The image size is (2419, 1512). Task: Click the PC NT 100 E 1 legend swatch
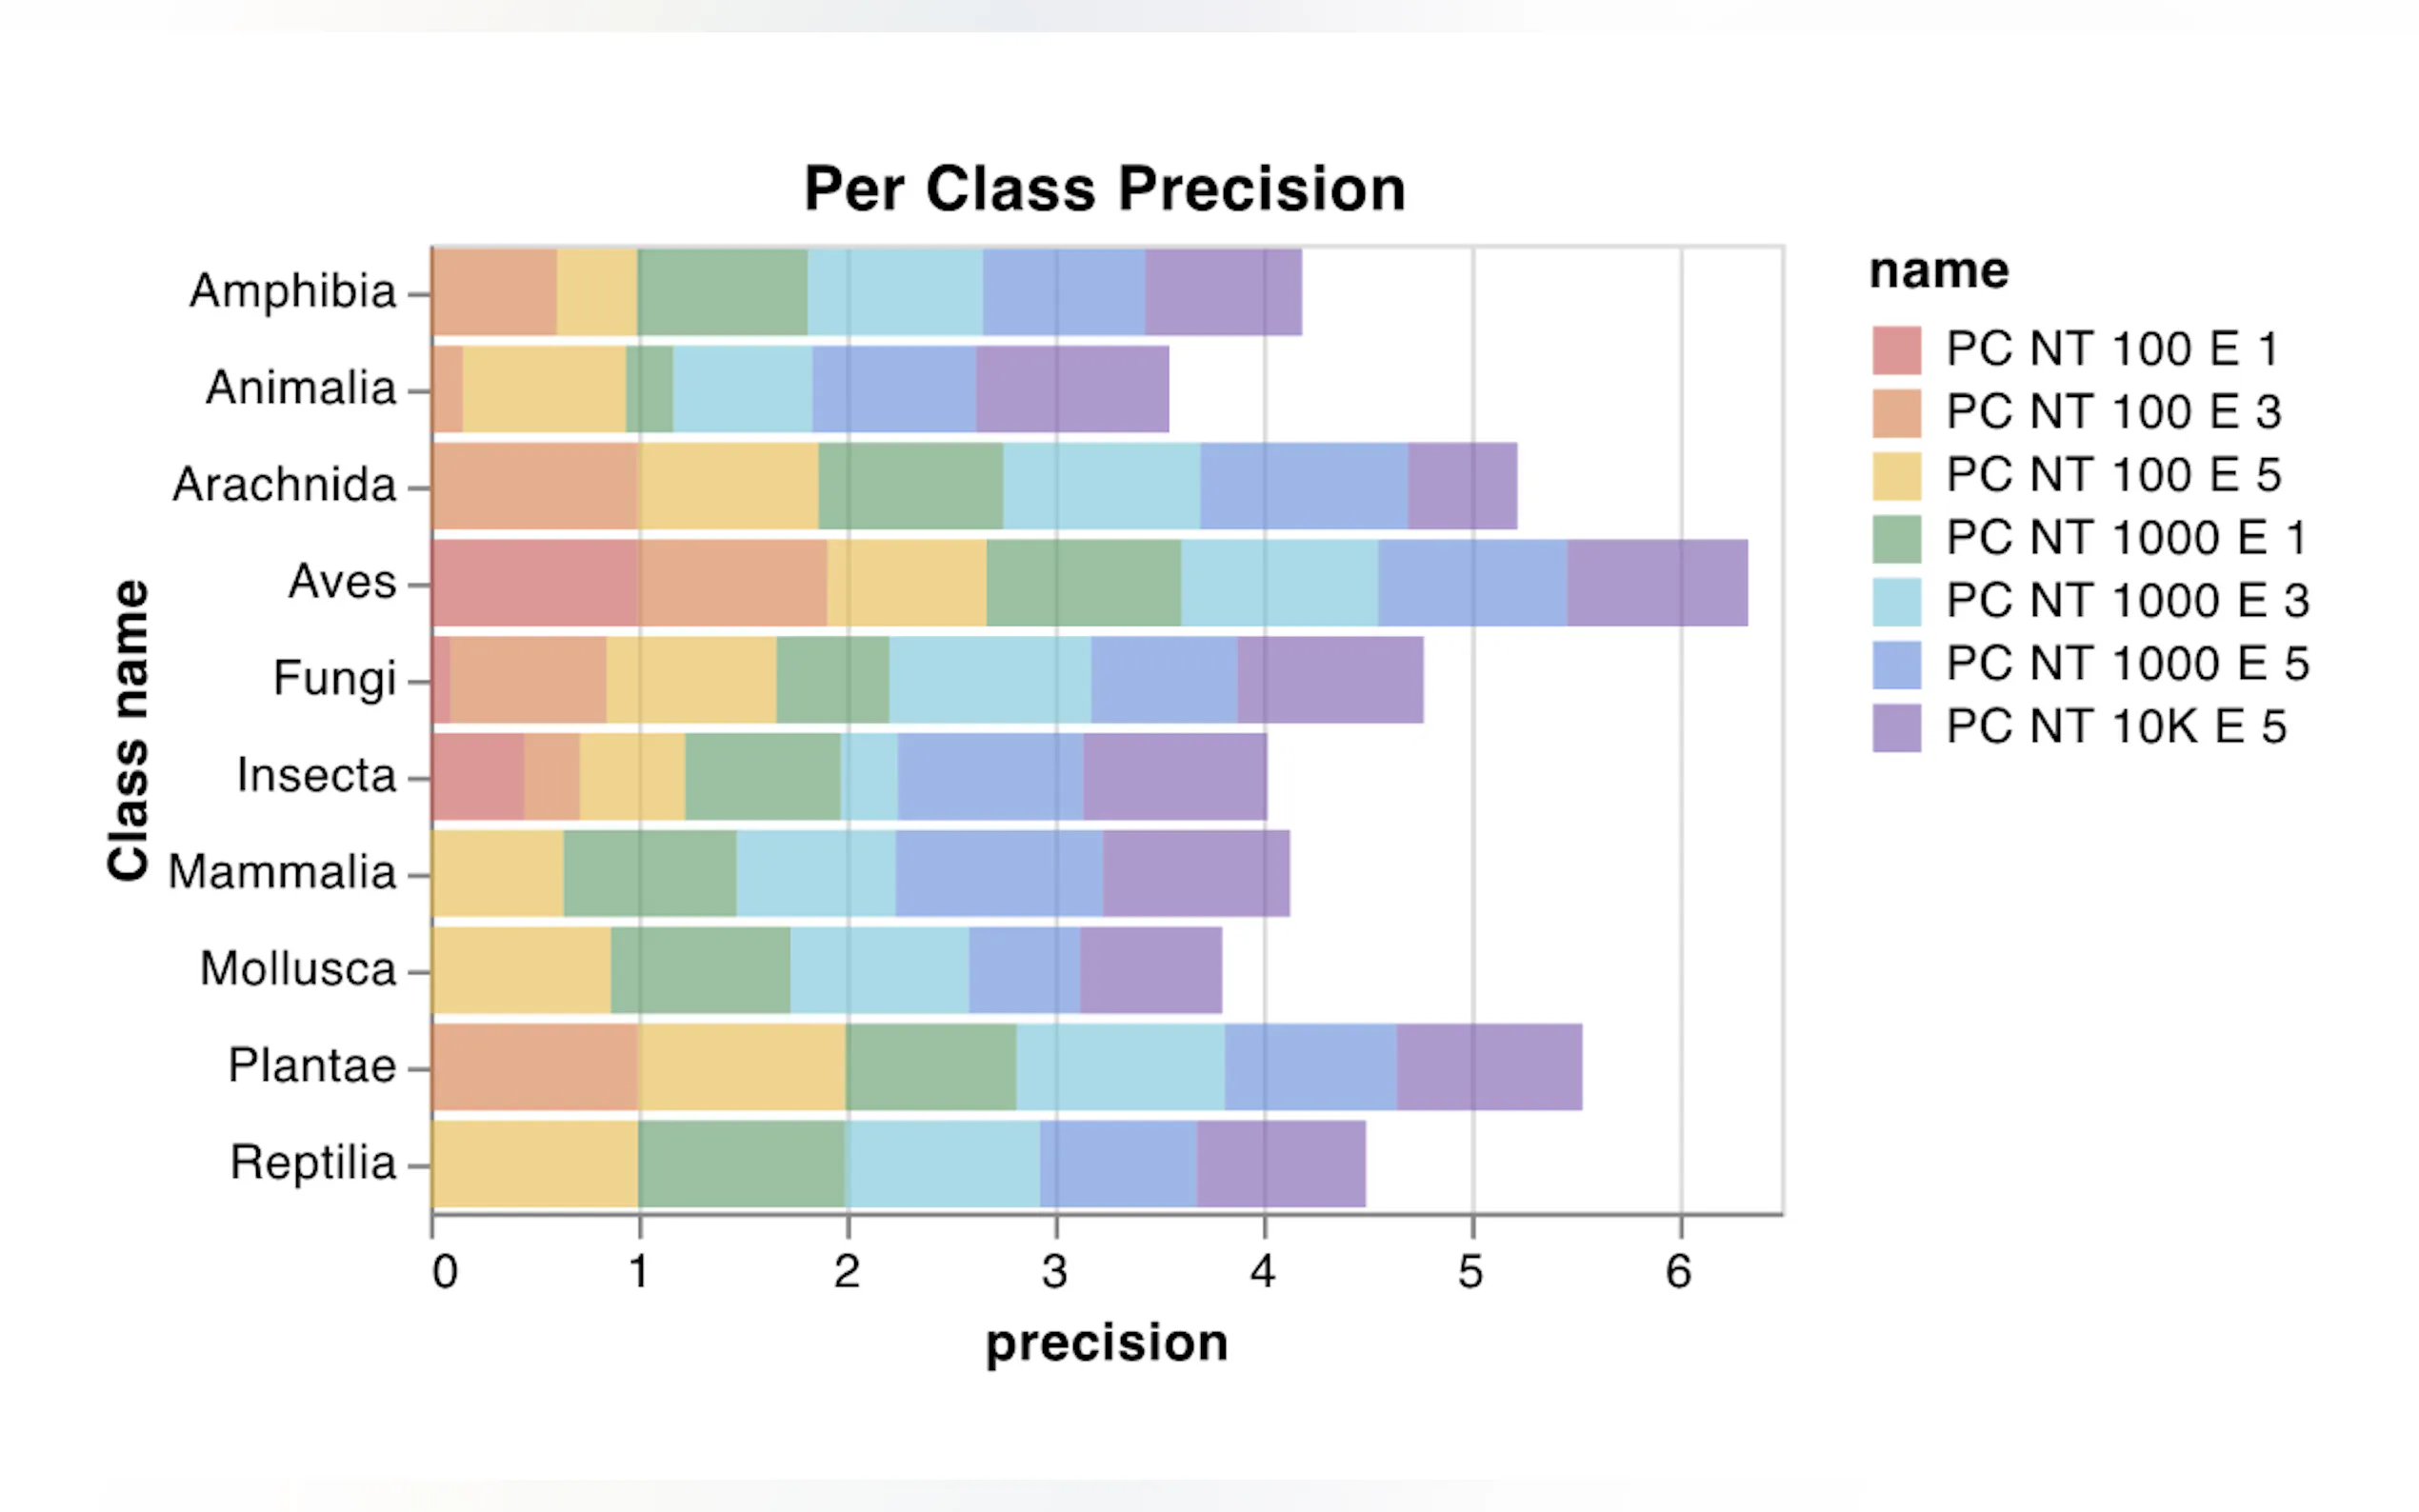tap(1896, 350)
